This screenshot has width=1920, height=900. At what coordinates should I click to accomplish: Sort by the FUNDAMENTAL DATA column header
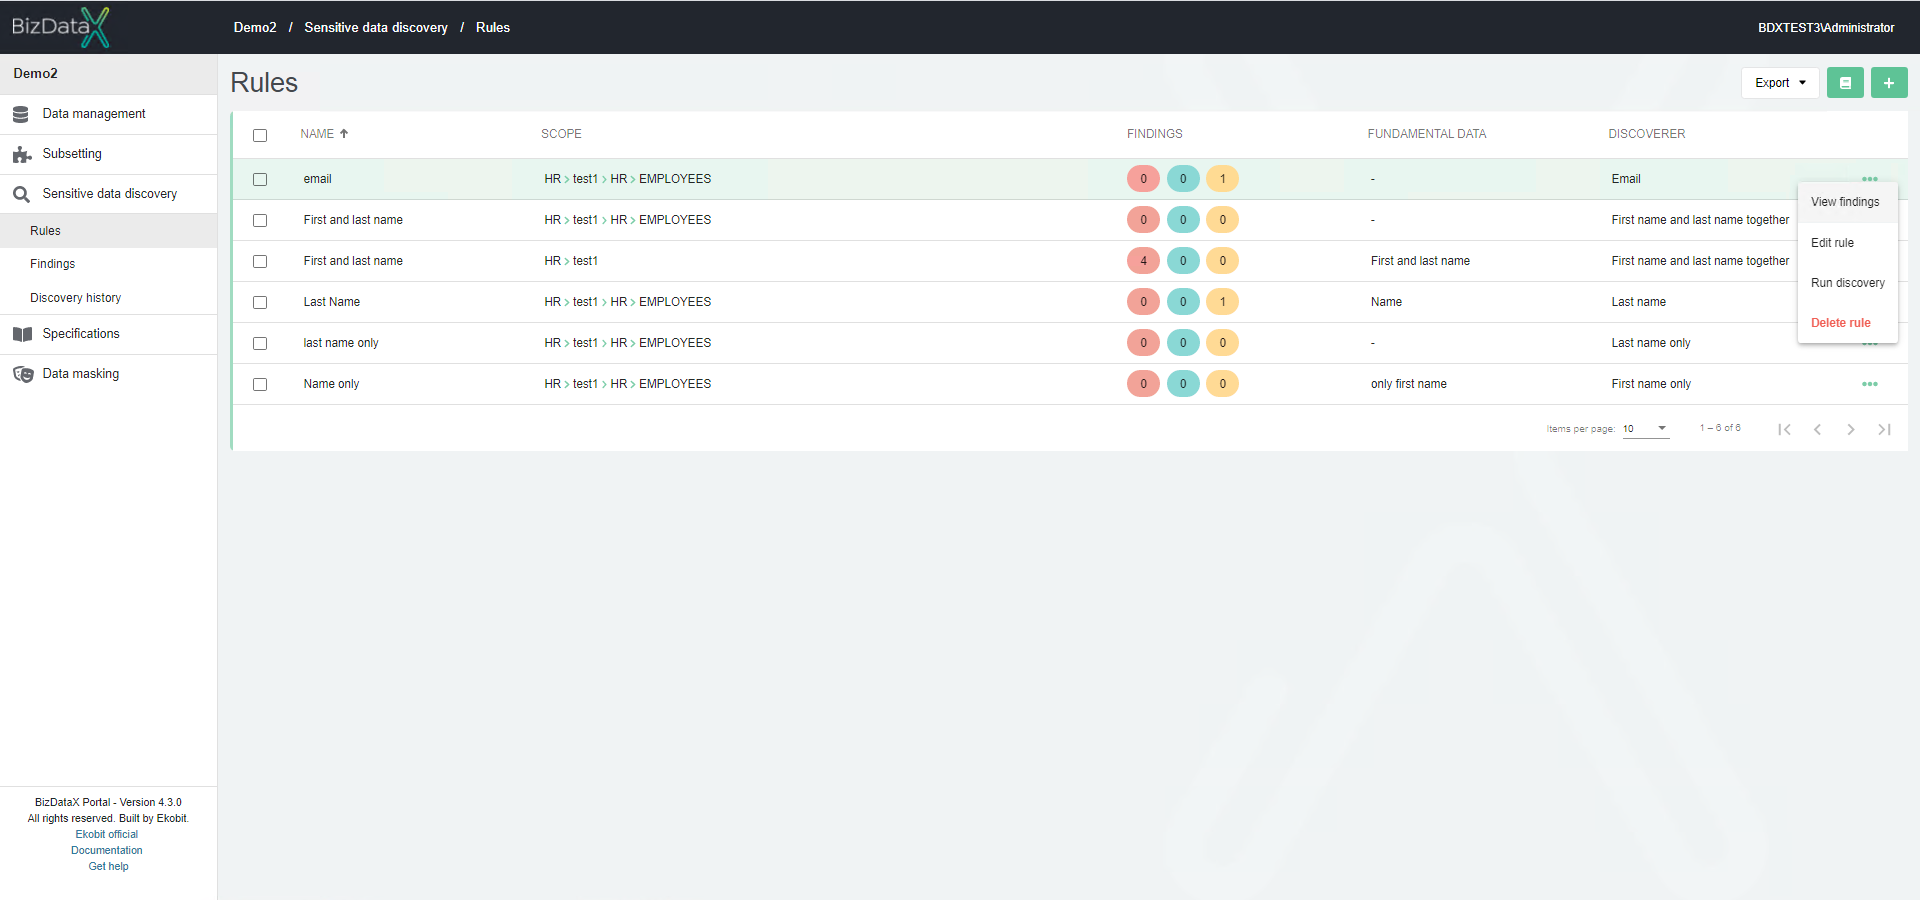click(x=1426, y=134)
